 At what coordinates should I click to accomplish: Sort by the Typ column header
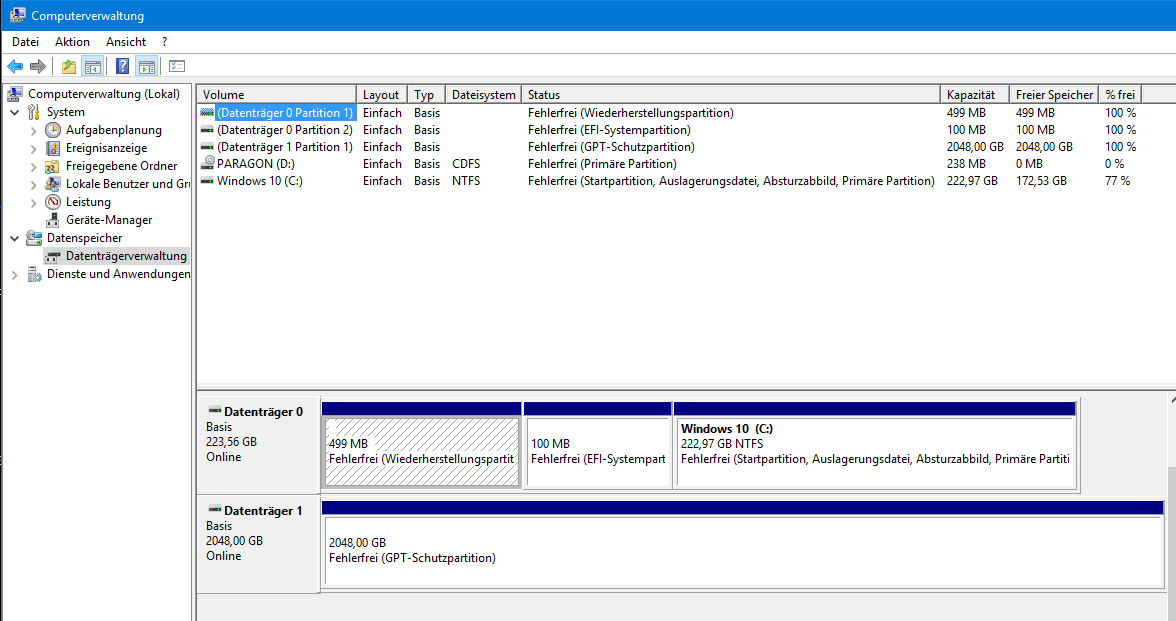coord(426,94)
